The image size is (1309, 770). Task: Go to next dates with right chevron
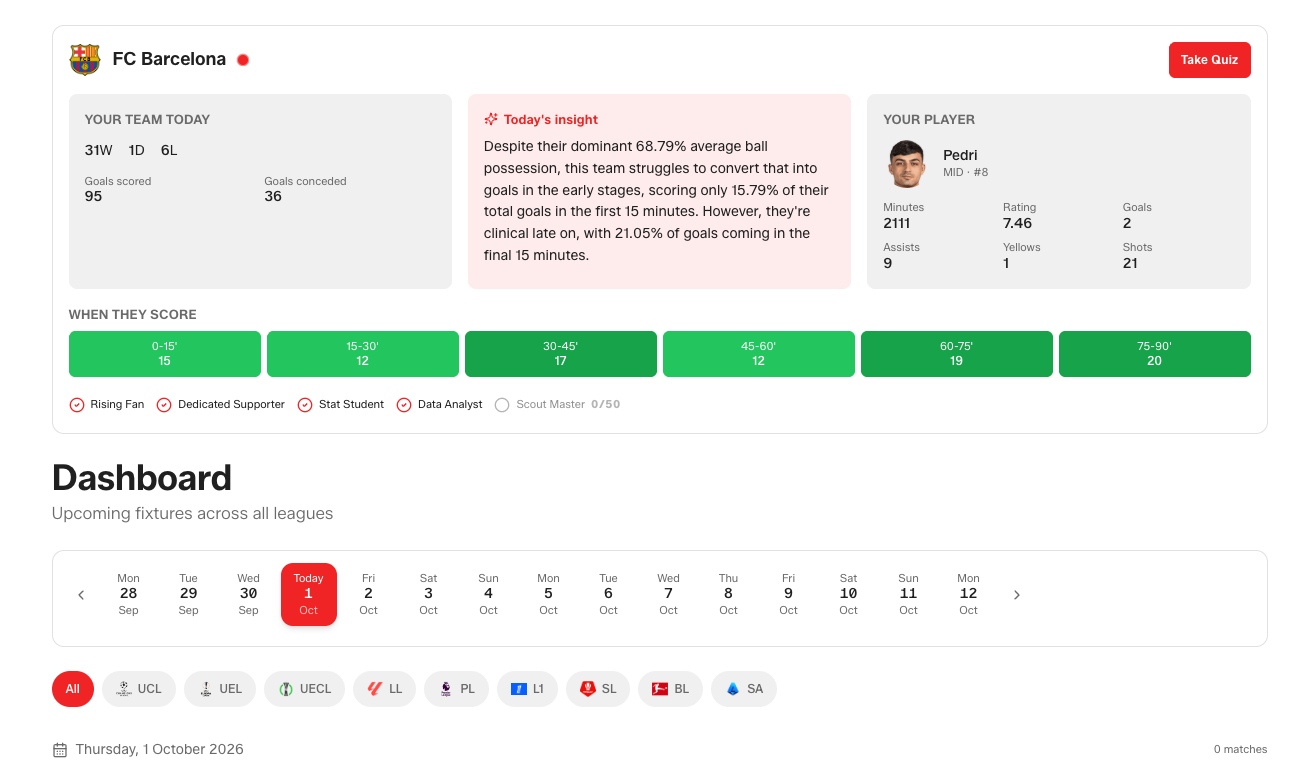pyautogui.click(x=1017, y=595)
